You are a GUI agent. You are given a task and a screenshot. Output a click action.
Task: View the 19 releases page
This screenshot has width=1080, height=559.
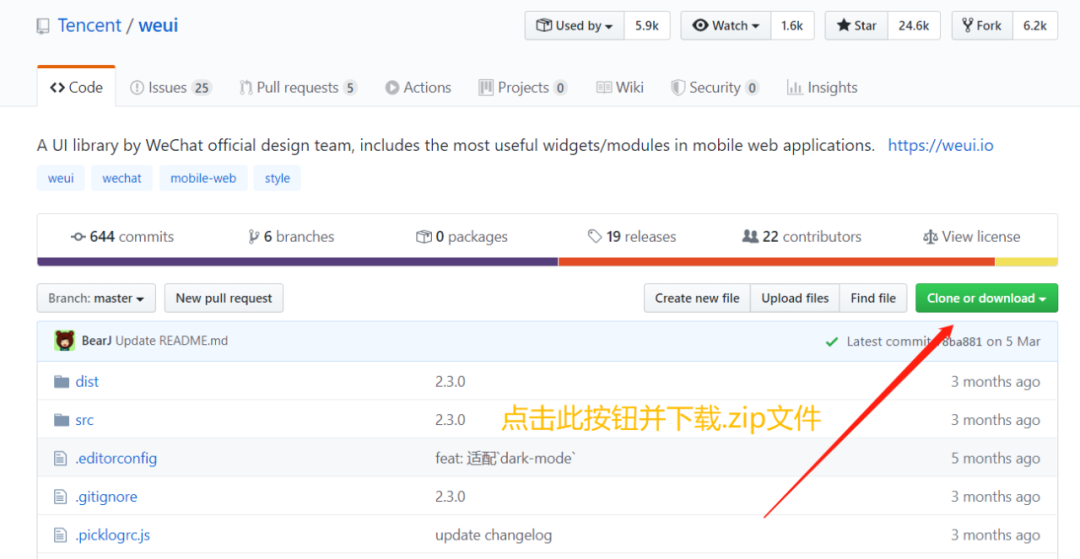pos(632,237)
